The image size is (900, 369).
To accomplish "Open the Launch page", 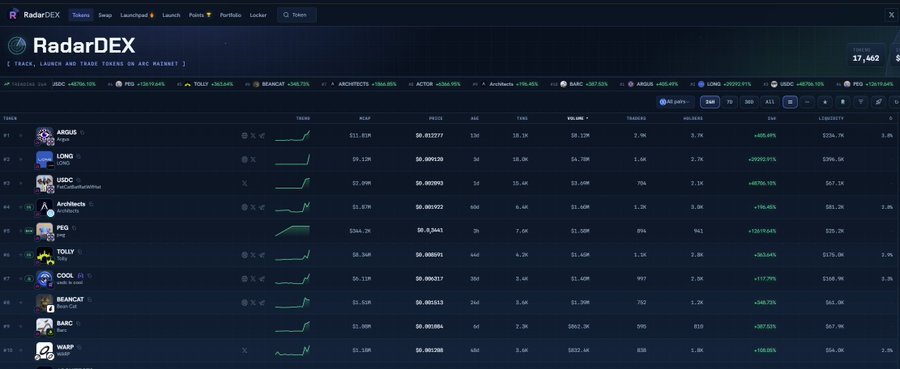I will click(x=171, y=15).
